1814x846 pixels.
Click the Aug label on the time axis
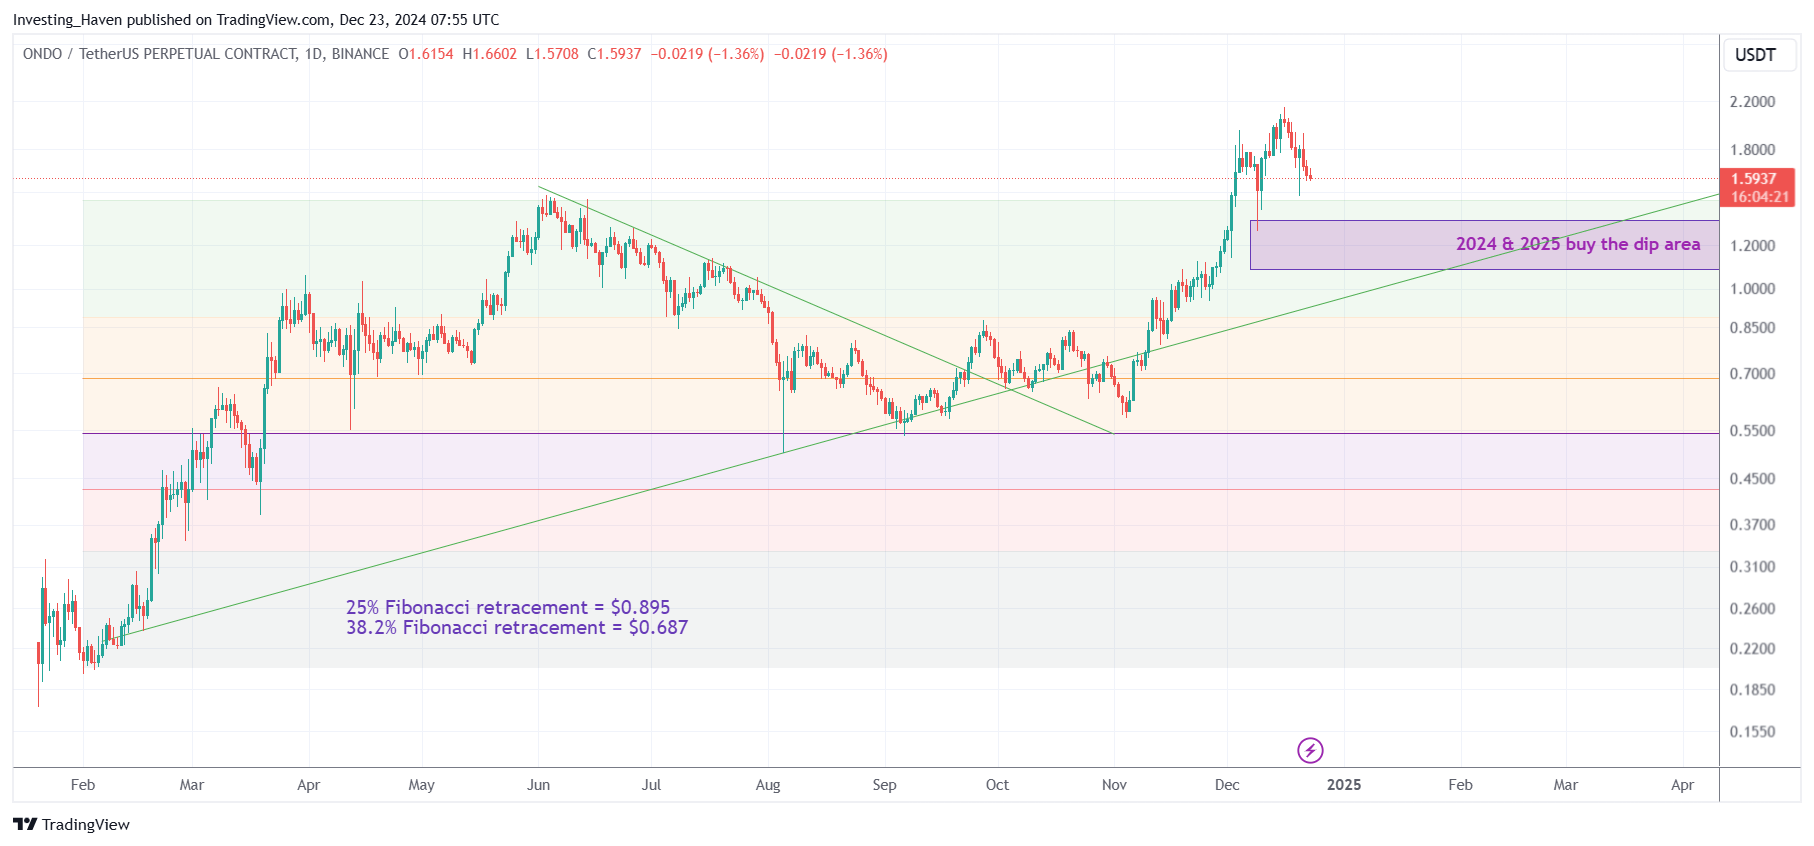pos(768,785)
